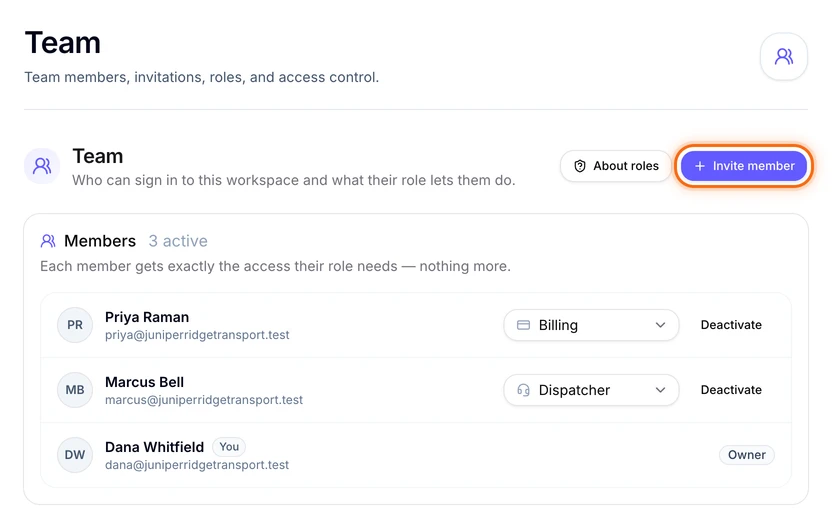Click the card icon in the Billing dropdown
The width and height of the screenshot is (832, 528).
(x=523, y=325)
